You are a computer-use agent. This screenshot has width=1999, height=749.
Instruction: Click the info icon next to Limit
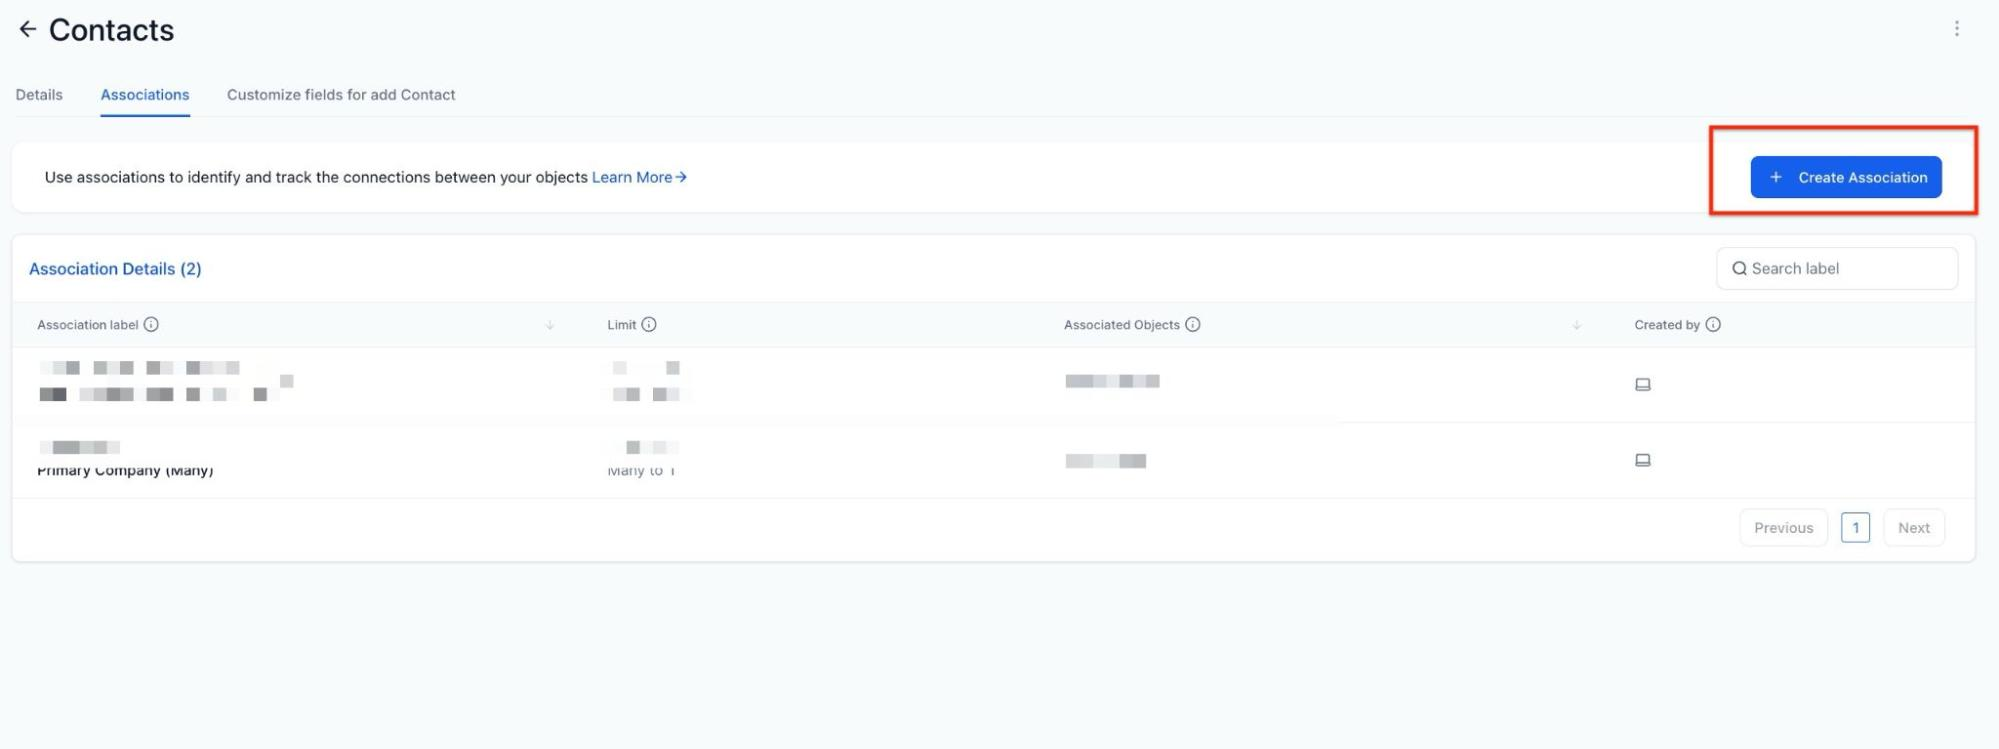(x=649, y=325)
